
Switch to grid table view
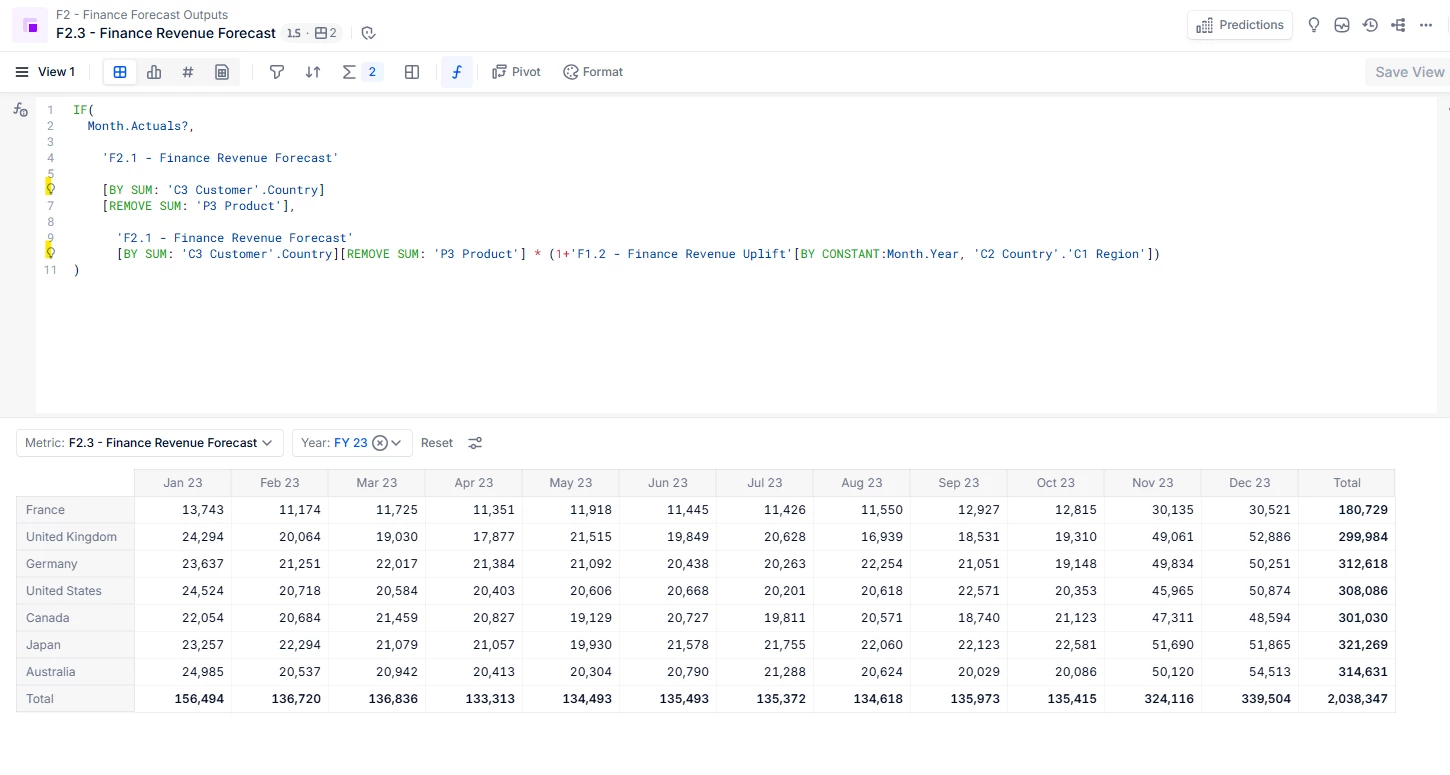pos(120,72)
